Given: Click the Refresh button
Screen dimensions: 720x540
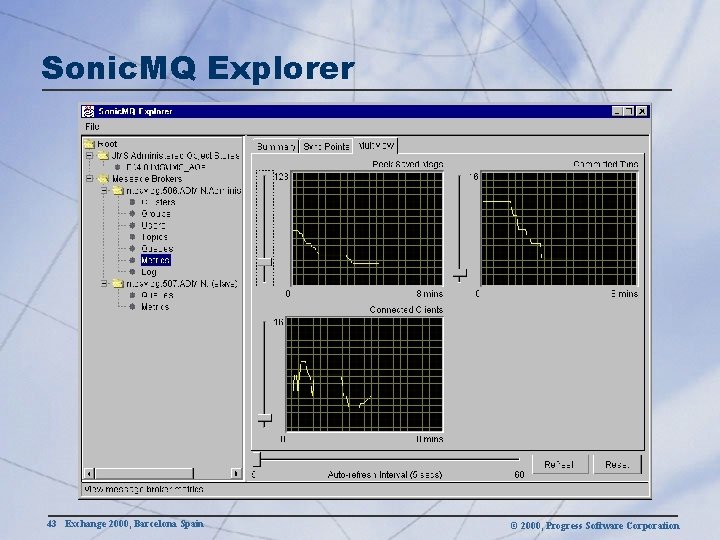Looking at the screenshot, I should click(560, 464).
